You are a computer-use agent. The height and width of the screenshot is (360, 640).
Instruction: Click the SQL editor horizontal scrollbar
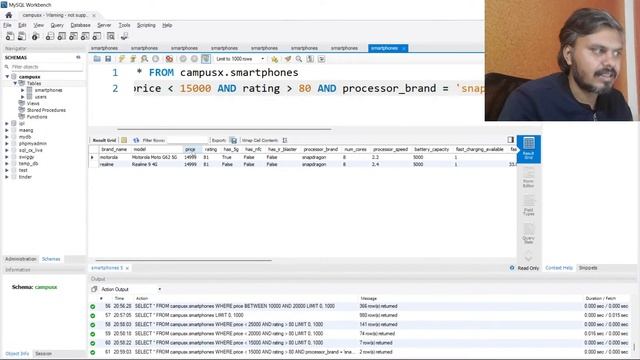click(x=224, y=129)
